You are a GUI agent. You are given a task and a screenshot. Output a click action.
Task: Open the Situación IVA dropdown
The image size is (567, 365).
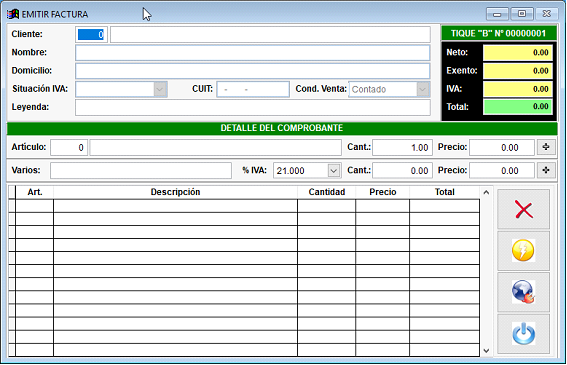(x=160, y=89)
